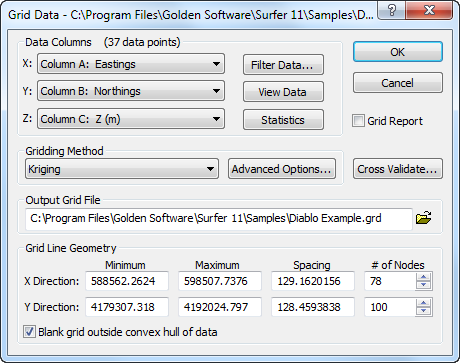Click the help question mark button

pyautogui.click(x=392, y=11)
